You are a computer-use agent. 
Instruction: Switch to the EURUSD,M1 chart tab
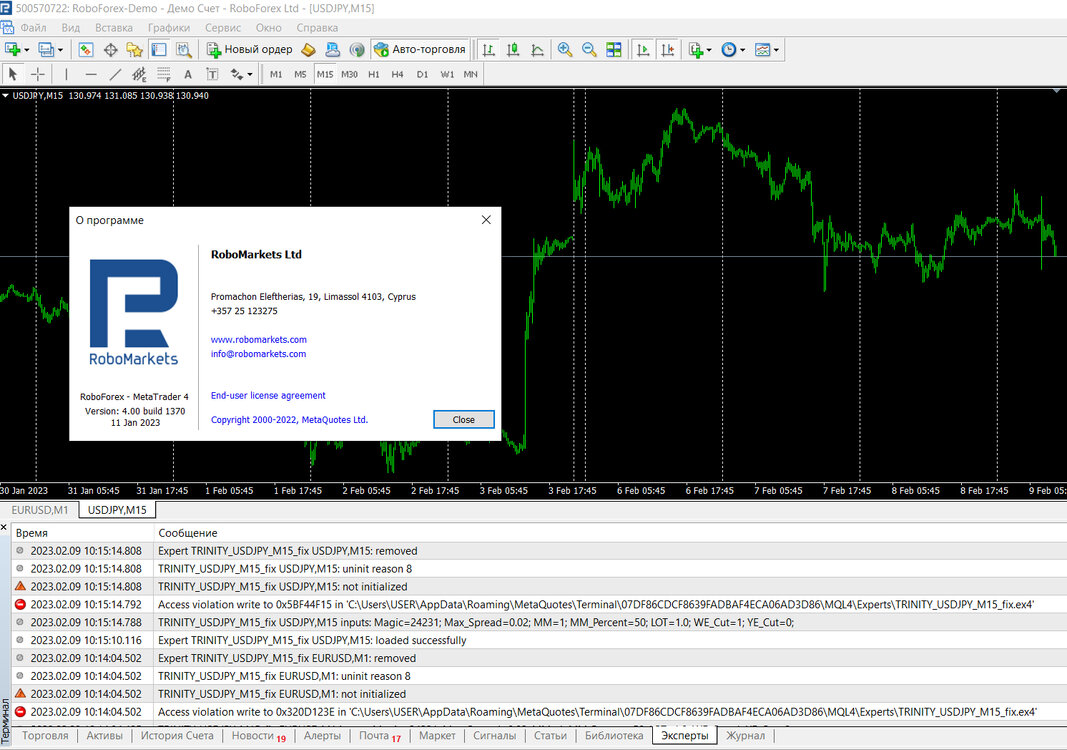(x=39, y=510)
